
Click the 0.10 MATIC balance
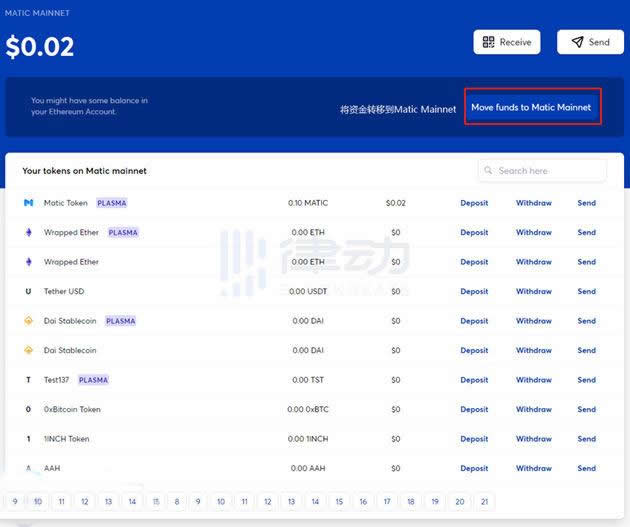pyautogui.click(x=308, y=203)
